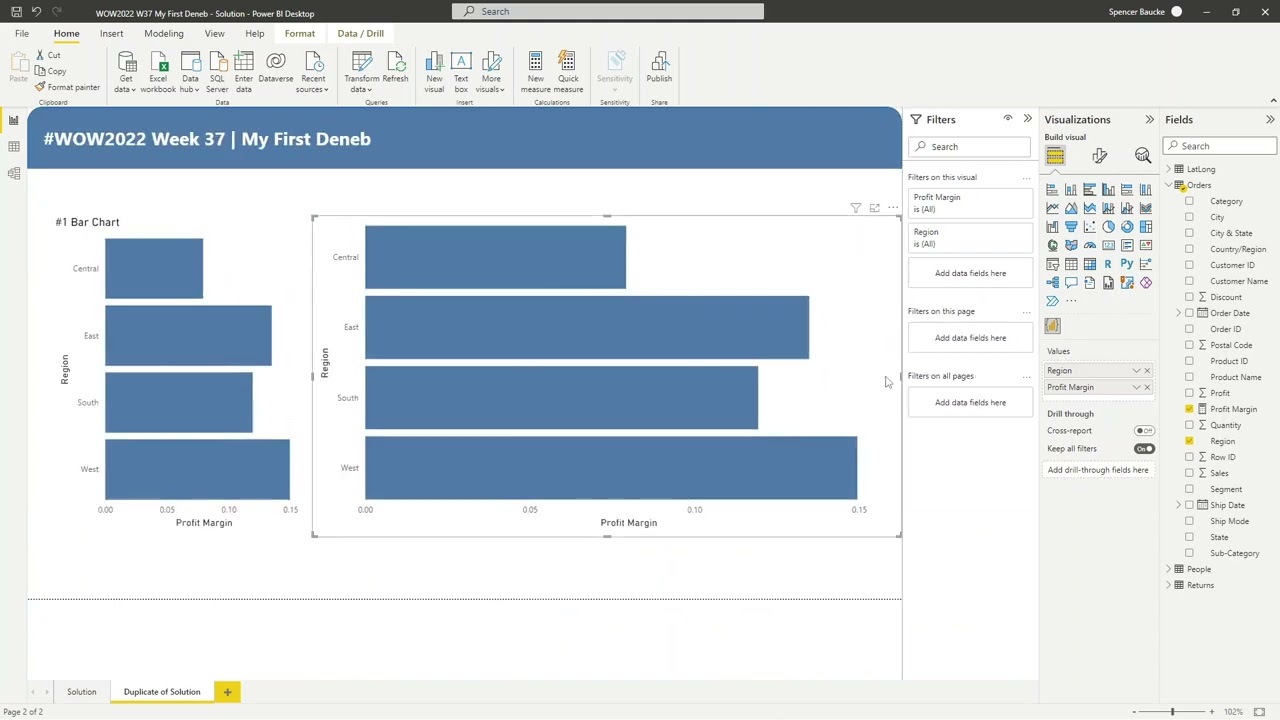Add data fields to page filters
Image resolution: width=1280 pixels, height=720 pixels.
tap(970, 338)
